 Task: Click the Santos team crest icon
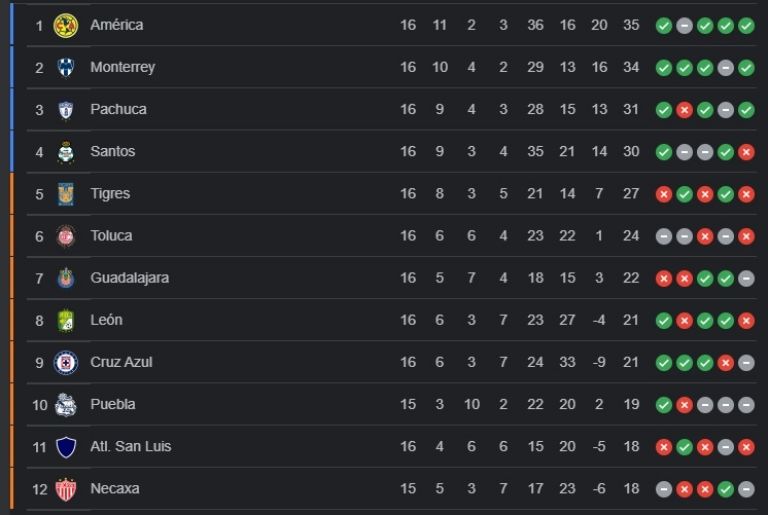(66, 152)
